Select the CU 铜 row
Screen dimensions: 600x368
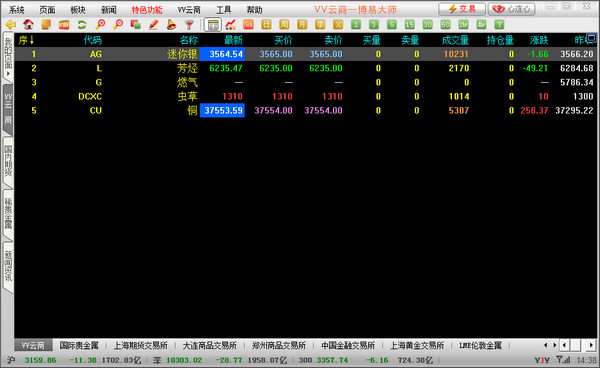tap(305, 111)
